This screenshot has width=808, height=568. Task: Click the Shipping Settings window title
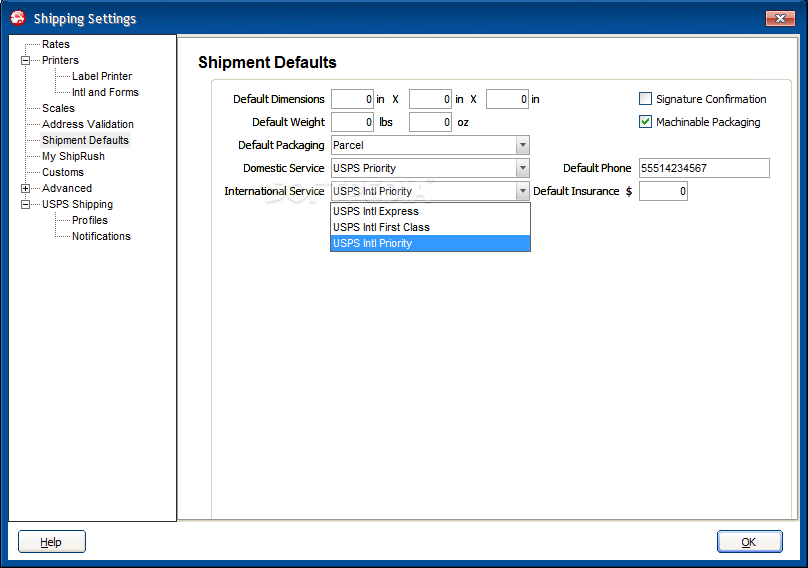click(85, 19)
